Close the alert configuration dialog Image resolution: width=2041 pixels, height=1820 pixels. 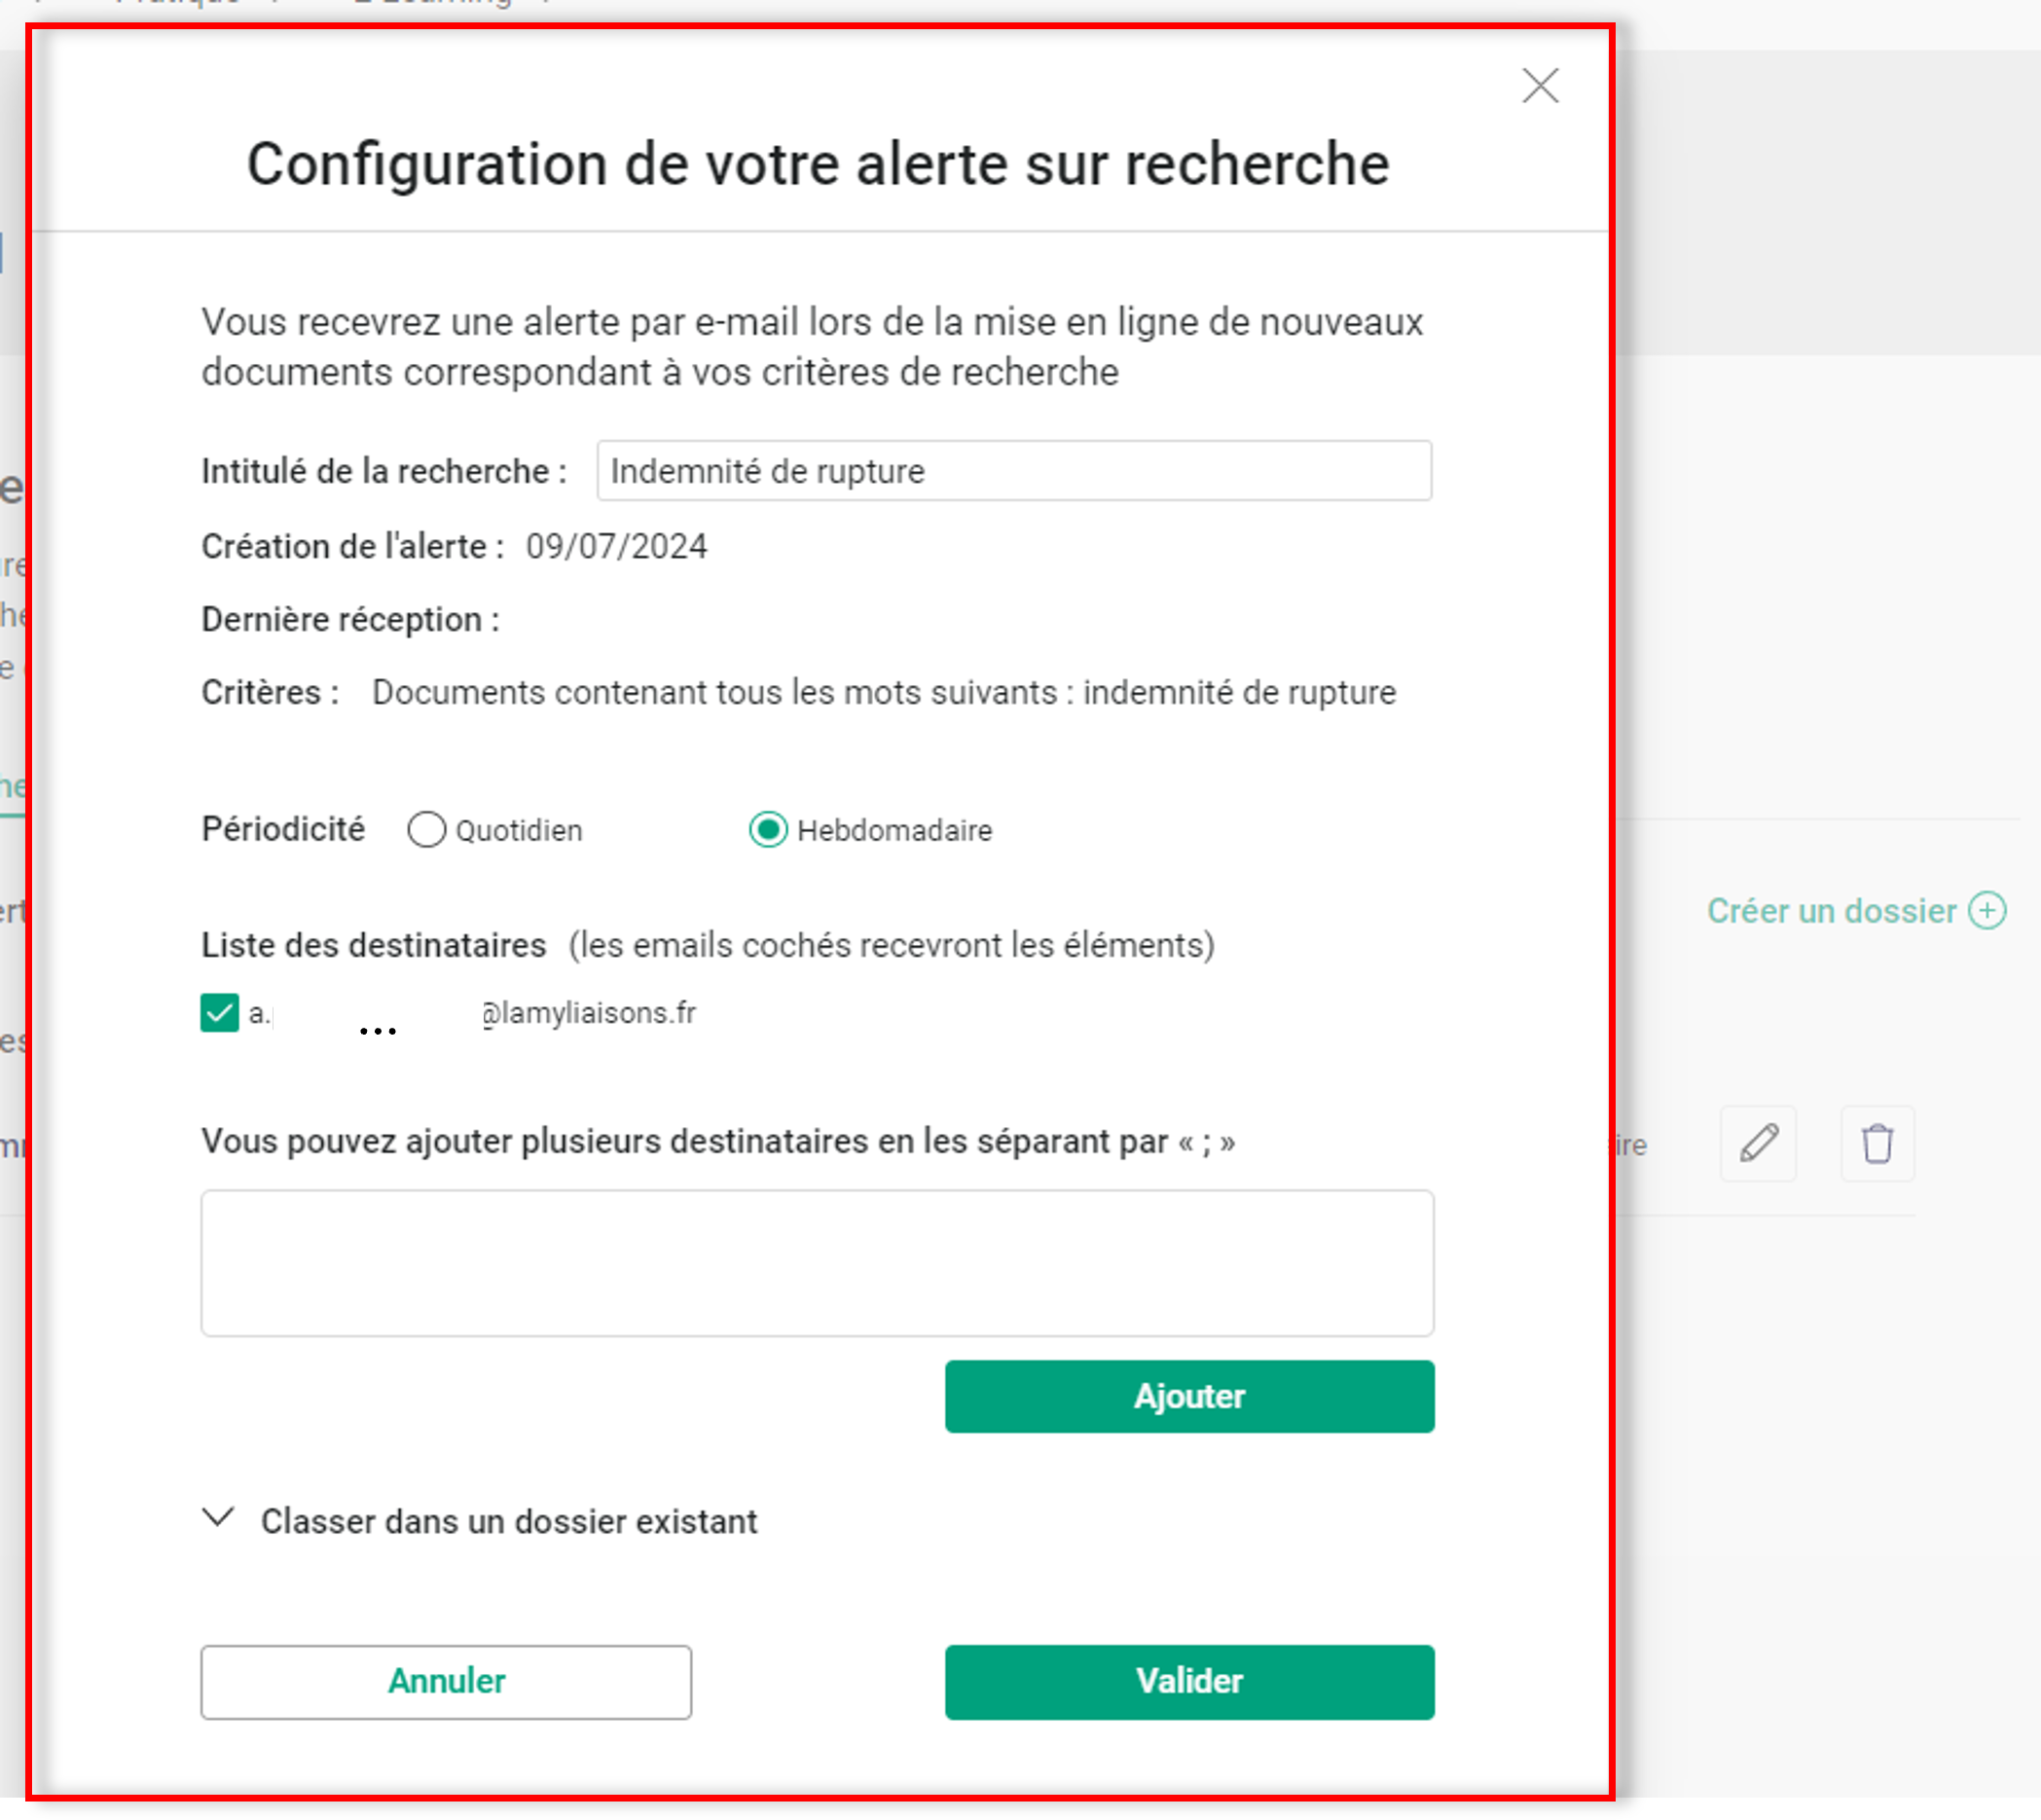(1539, 86)
